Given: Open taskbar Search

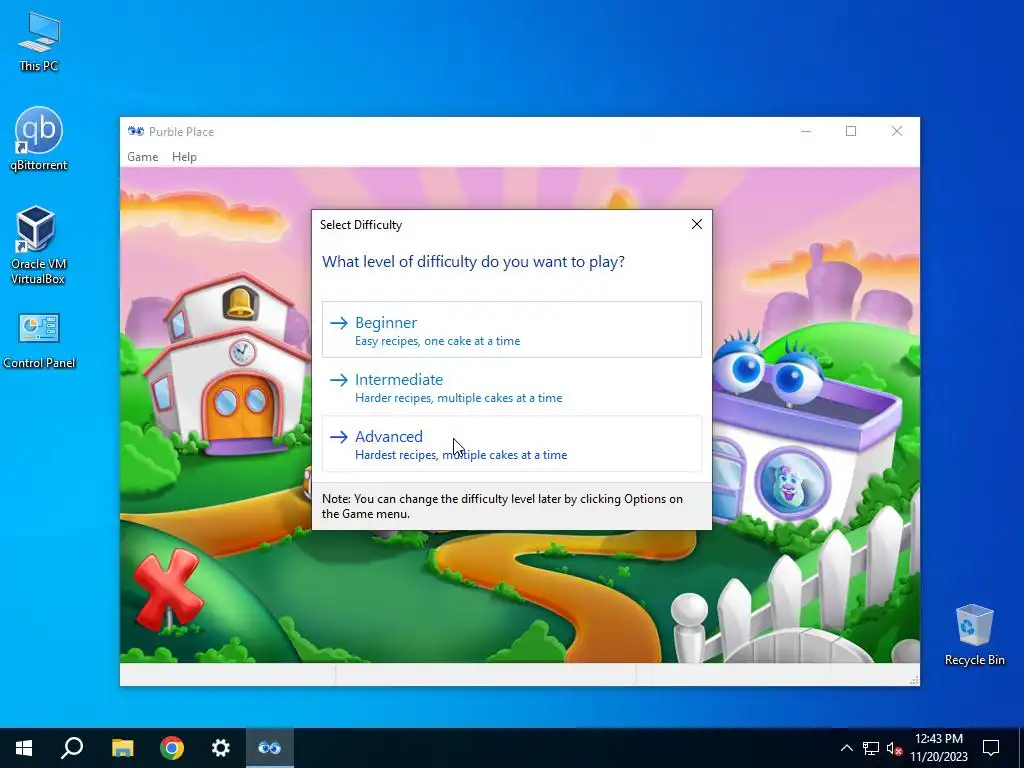Looking at the screenshot, I should coord(72,748).
